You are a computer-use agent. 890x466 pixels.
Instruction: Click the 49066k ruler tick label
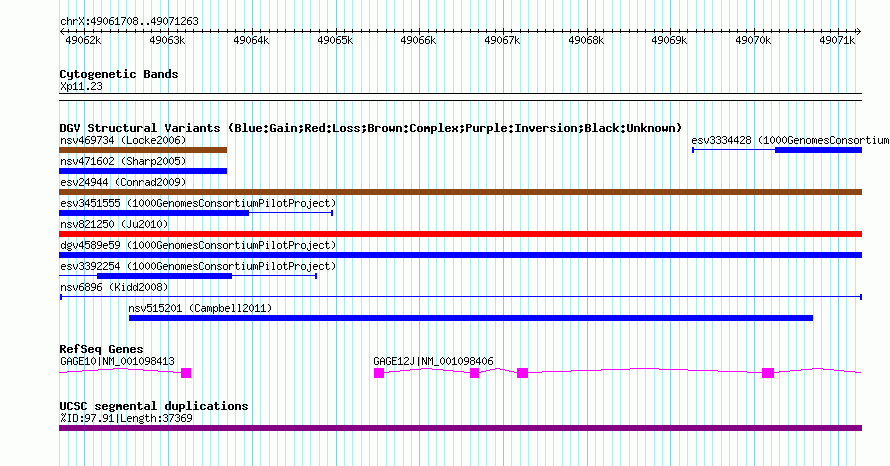point(418,40)
